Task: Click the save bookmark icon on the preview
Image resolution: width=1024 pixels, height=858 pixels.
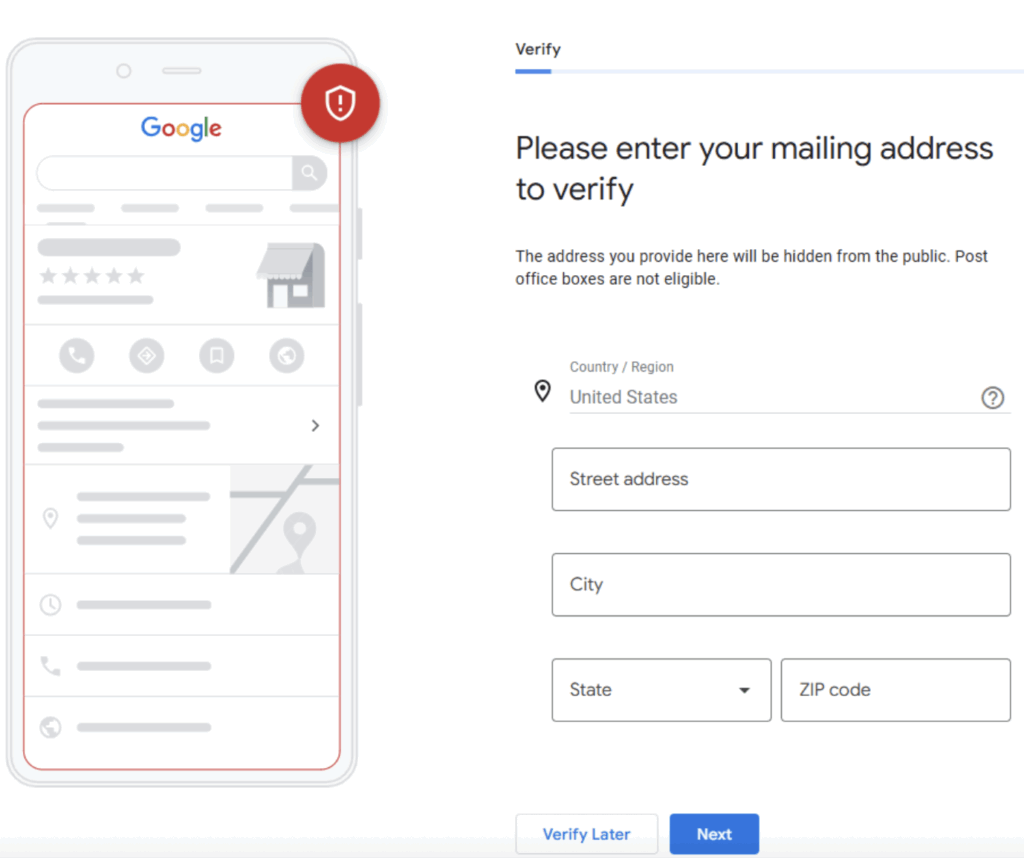Action: pyautogui.click(x=216, y=356)
